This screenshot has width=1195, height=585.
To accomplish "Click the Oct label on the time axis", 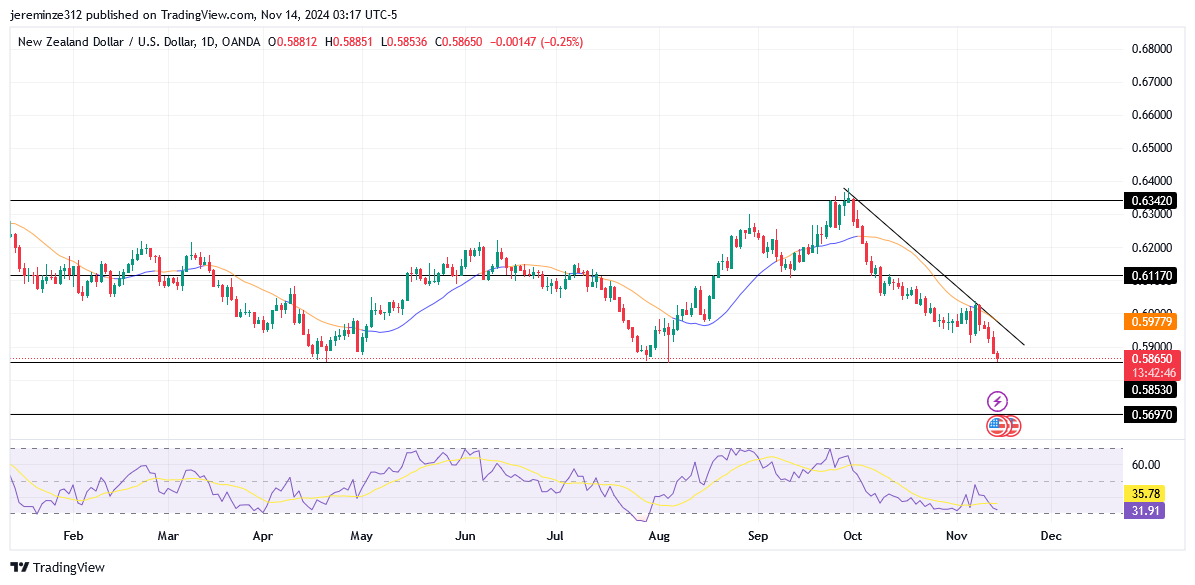I will (852, 536).
